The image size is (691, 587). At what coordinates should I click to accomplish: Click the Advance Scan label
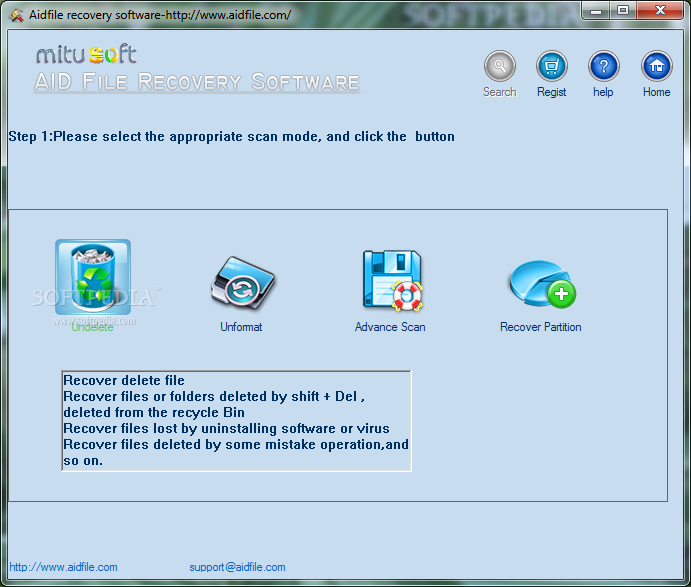[390, 327]
